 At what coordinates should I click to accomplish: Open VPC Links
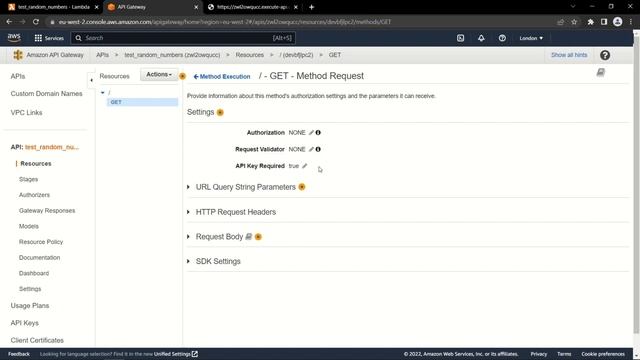[26, 113]
